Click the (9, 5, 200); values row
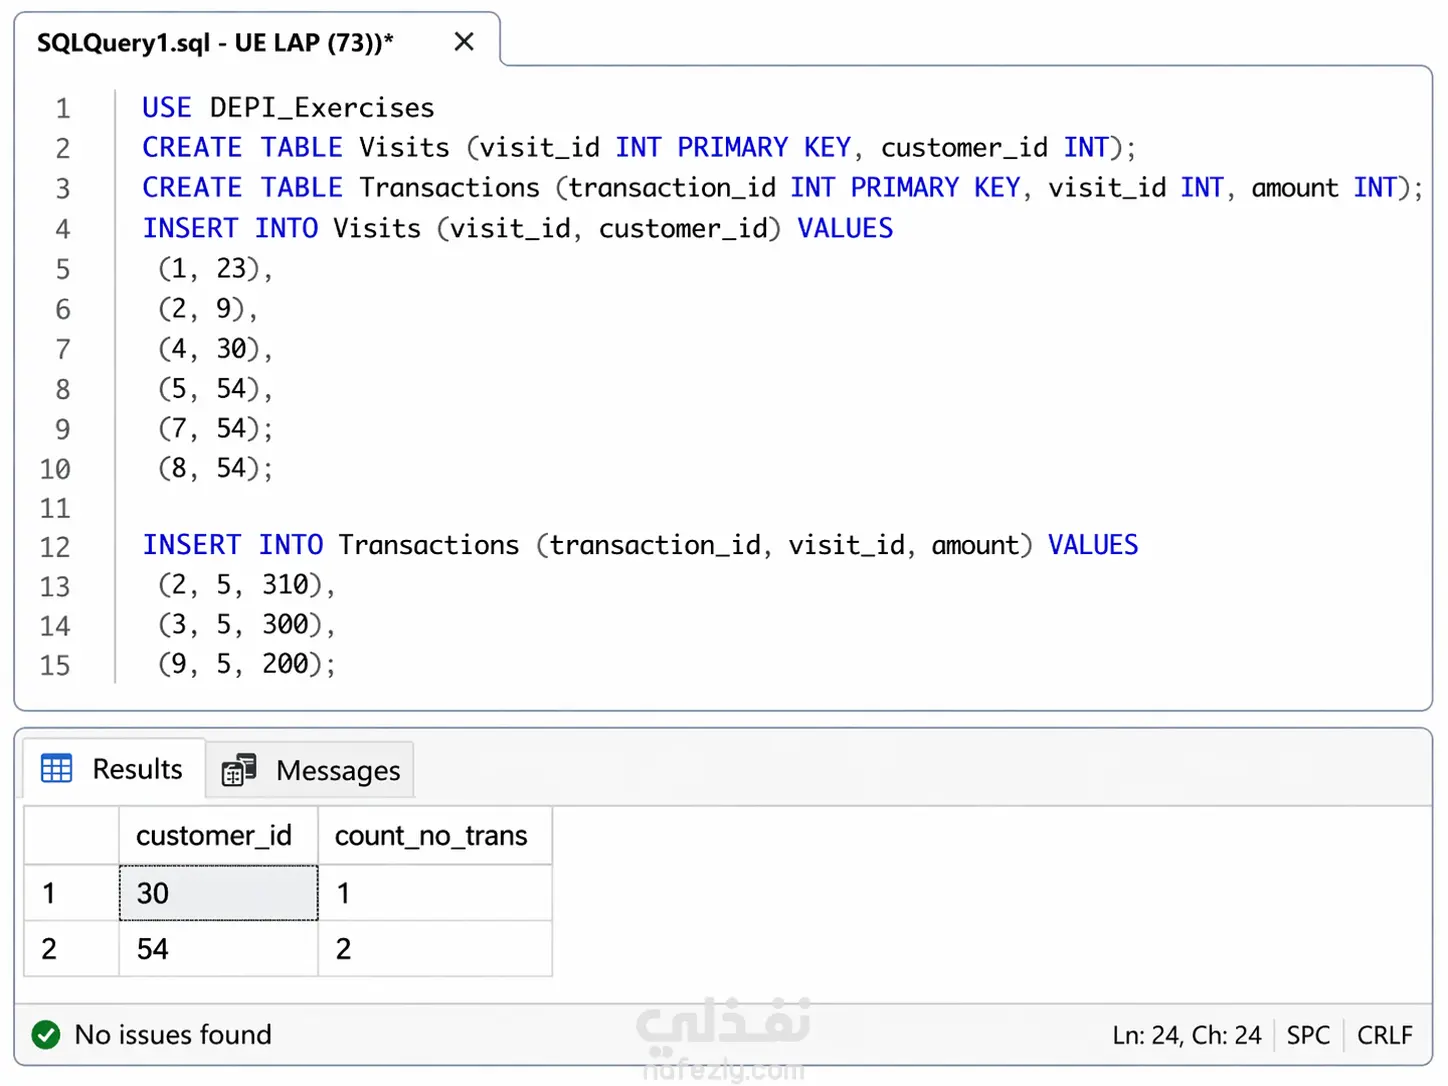The width and height of the screenshot is (1448, 1086). 246,664
